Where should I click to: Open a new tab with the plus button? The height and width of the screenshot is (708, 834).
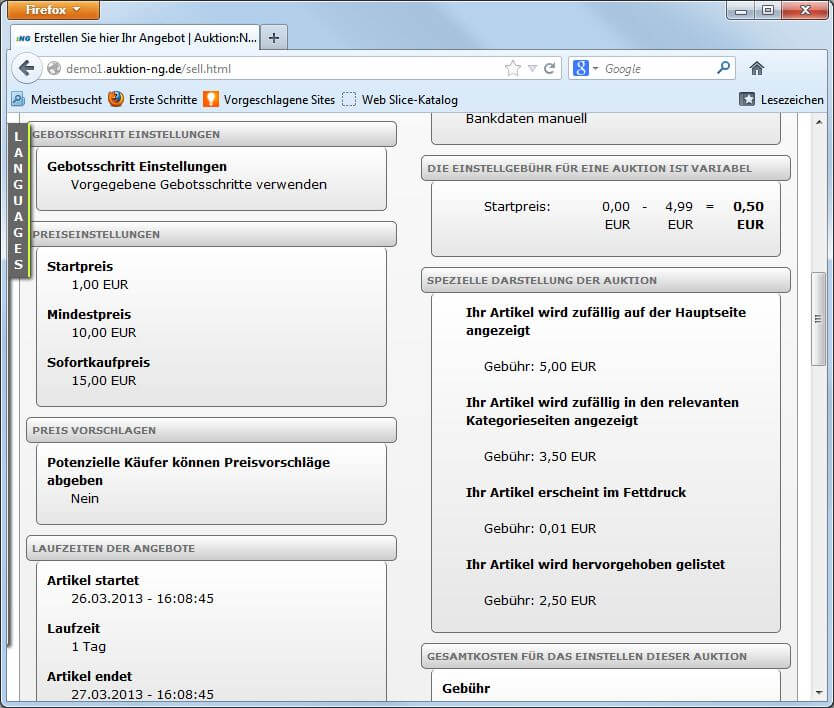pos(274,38)
